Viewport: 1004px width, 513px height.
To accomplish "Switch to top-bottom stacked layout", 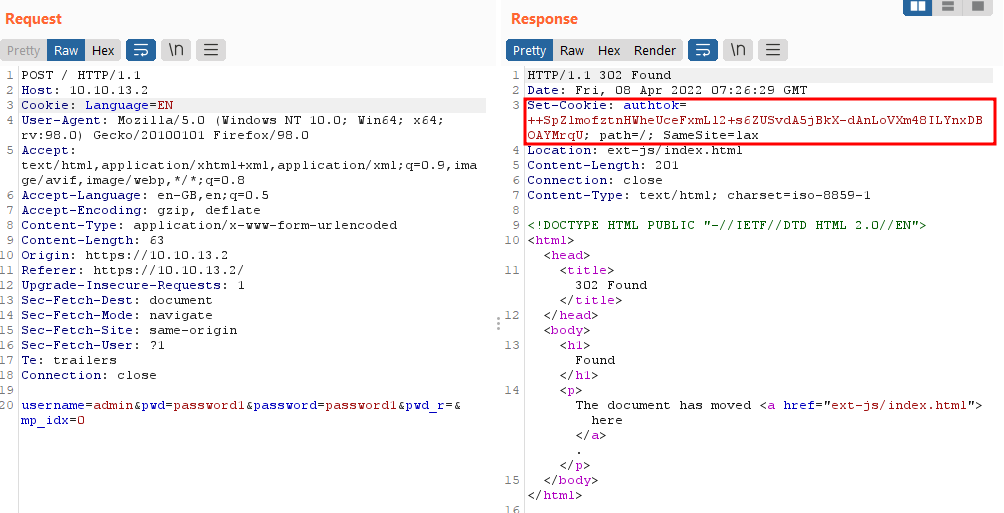I will [x=949, y=7].
